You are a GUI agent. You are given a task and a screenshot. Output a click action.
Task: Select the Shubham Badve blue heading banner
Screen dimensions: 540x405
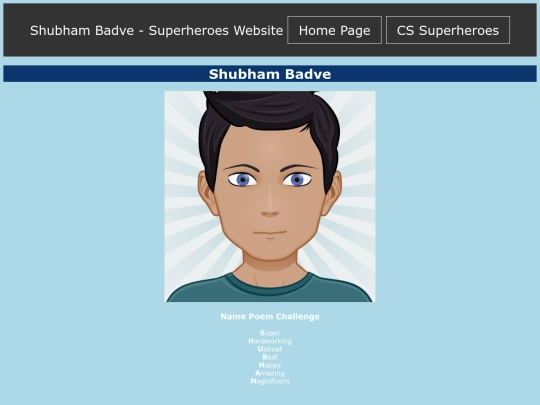pos(270,74)
